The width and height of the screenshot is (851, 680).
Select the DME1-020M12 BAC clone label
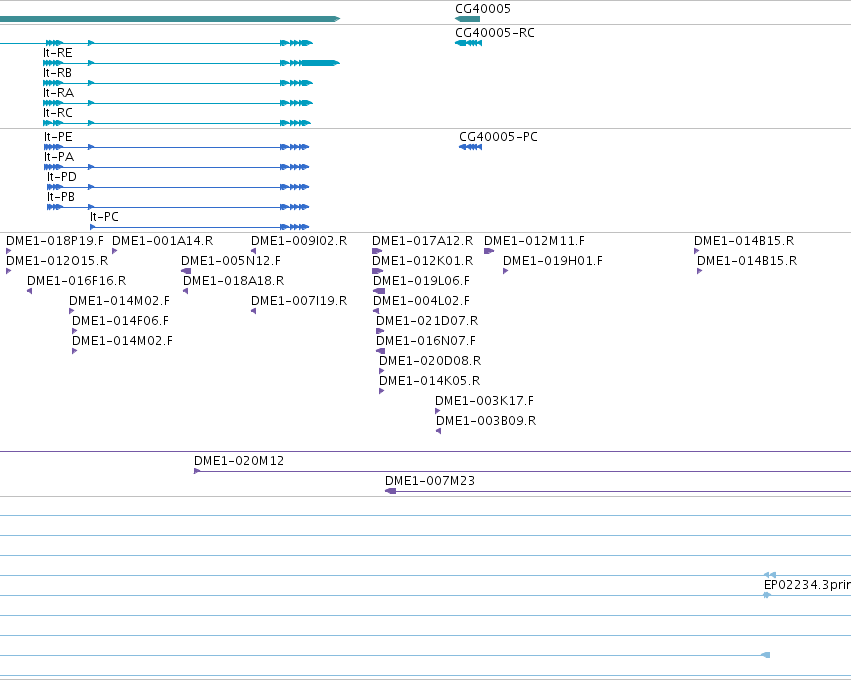[x=239, y=461]
